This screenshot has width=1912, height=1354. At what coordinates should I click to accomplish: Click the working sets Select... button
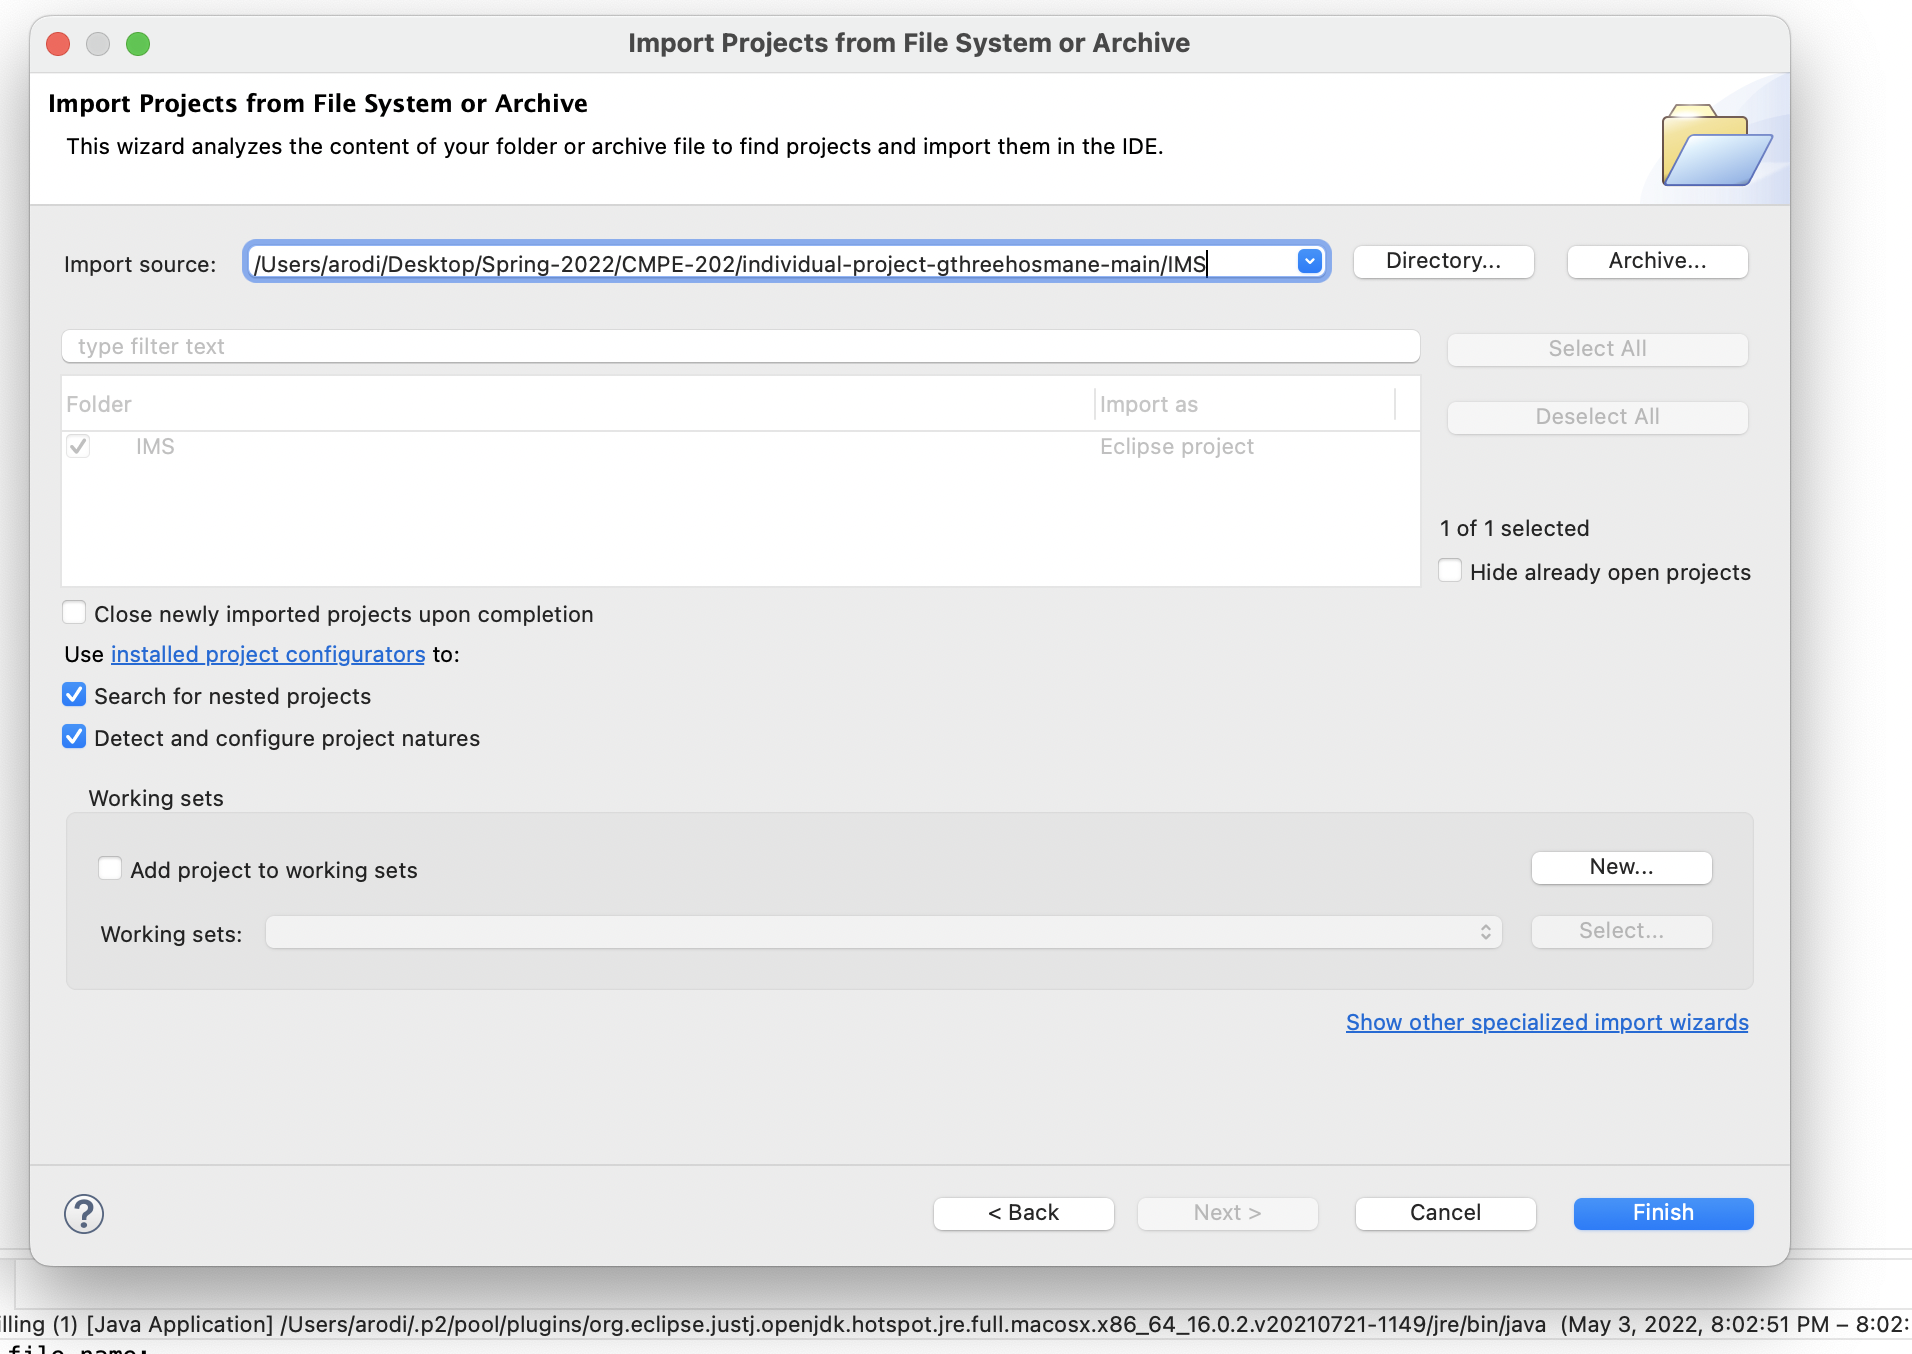pyautogui.click(x=1621, y=931)
